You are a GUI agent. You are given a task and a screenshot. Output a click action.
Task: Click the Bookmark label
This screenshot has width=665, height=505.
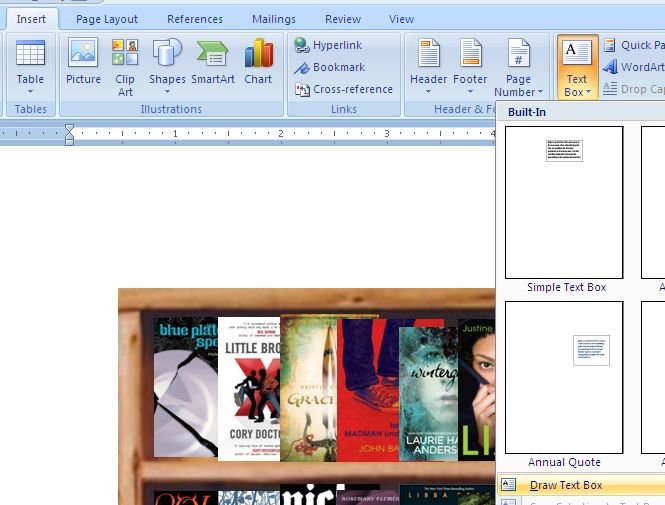pyautogui.click(x=339, y=67)
